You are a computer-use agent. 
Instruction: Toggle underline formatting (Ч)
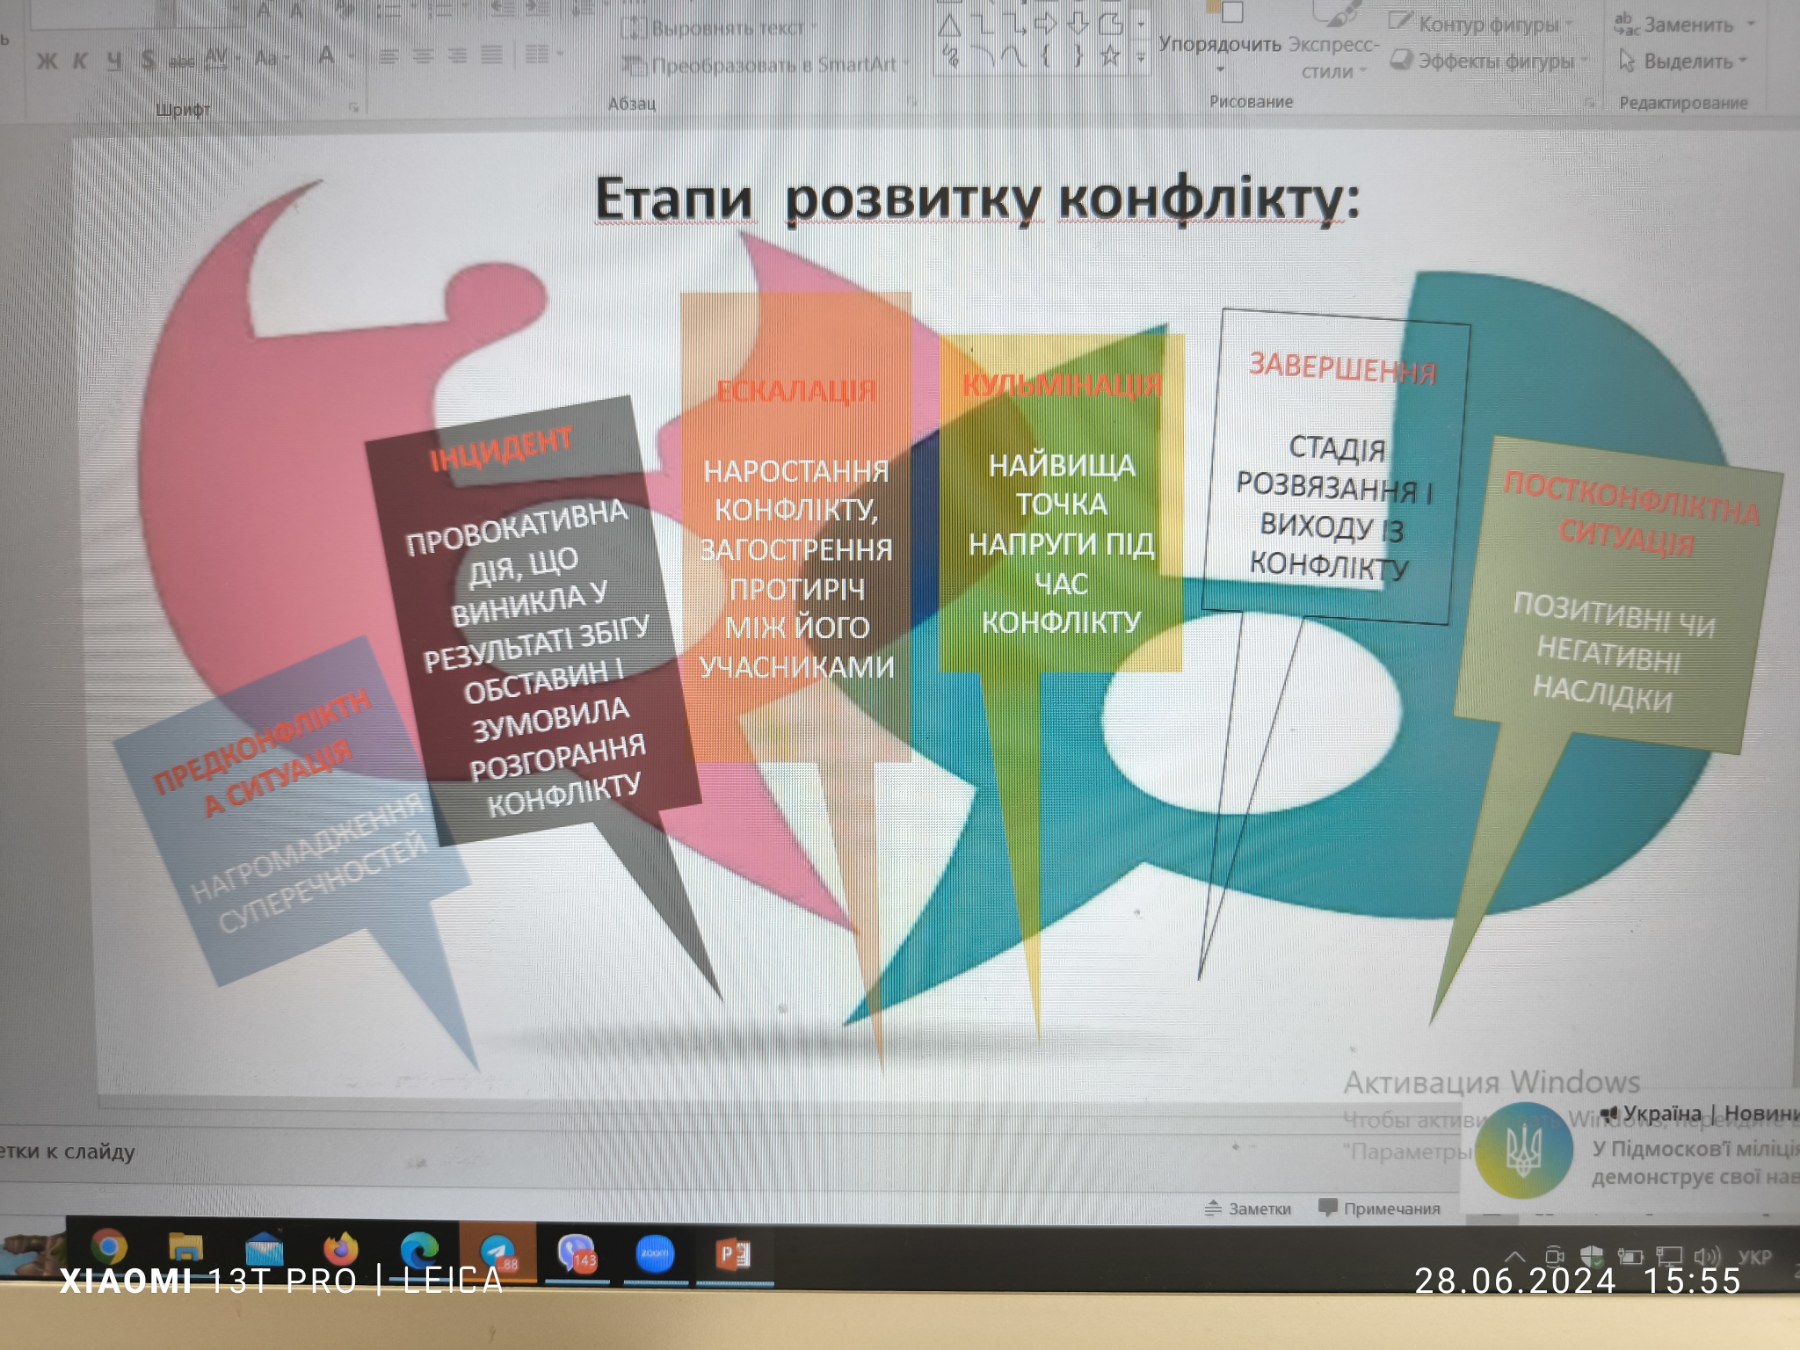114,61
